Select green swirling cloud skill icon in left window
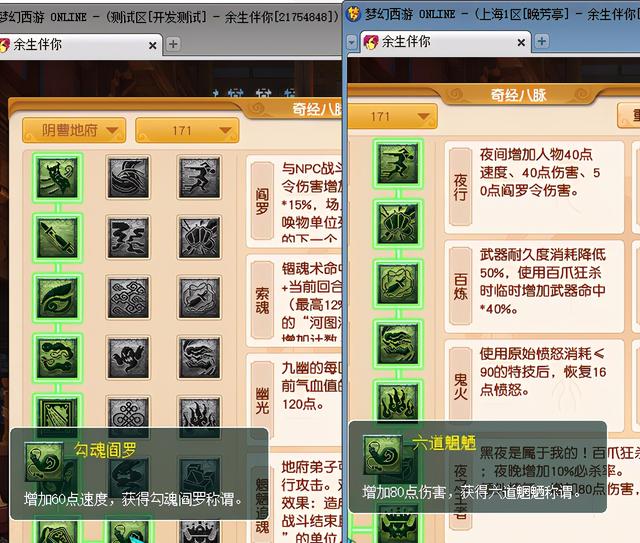The height and width of the screenshot is (543, 640). (x=58, y=358)
